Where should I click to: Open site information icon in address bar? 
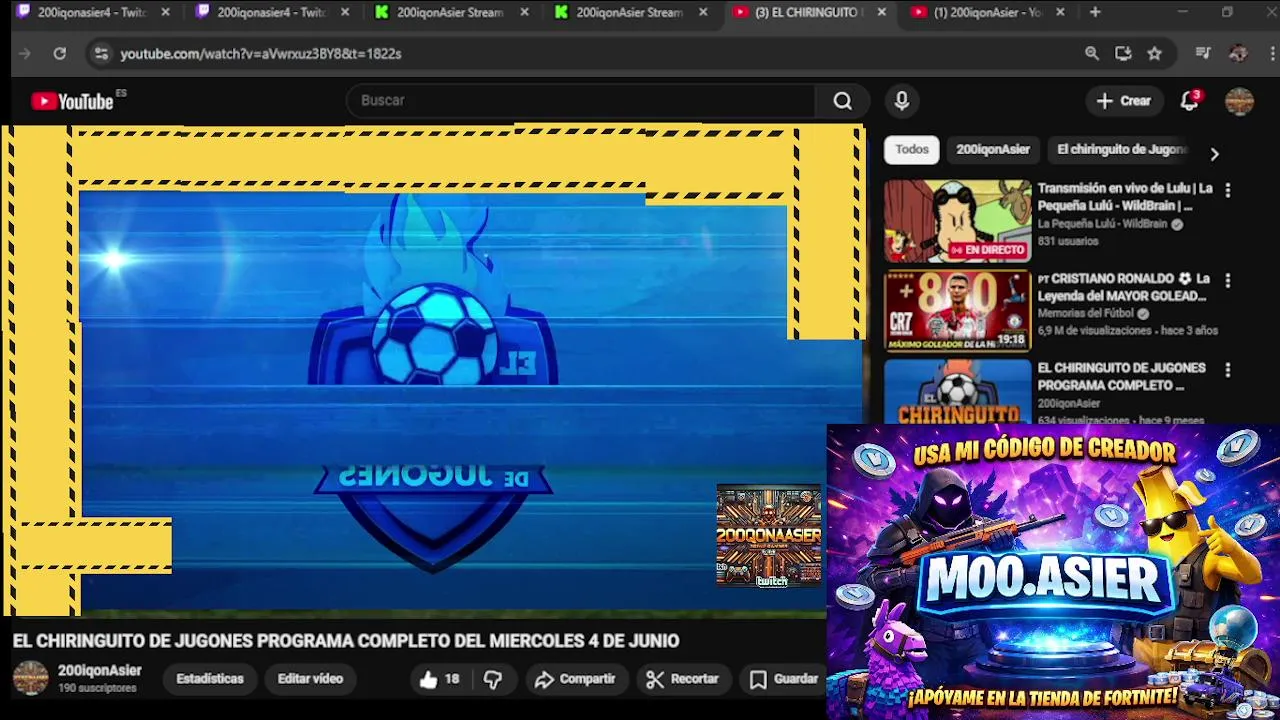point(100,54)
